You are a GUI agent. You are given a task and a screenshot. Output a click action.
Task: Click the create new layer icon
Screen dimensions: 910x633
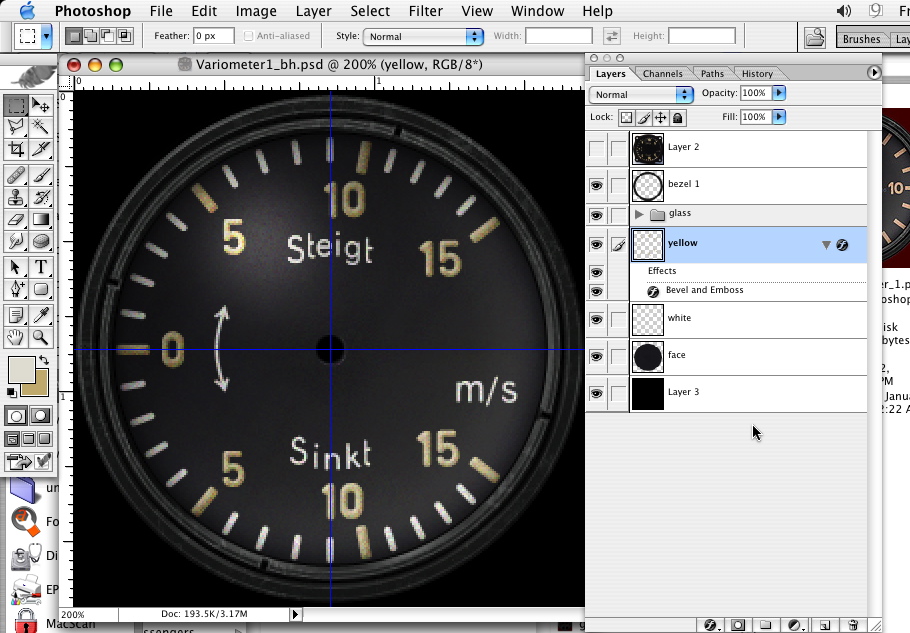coord(825,625)
